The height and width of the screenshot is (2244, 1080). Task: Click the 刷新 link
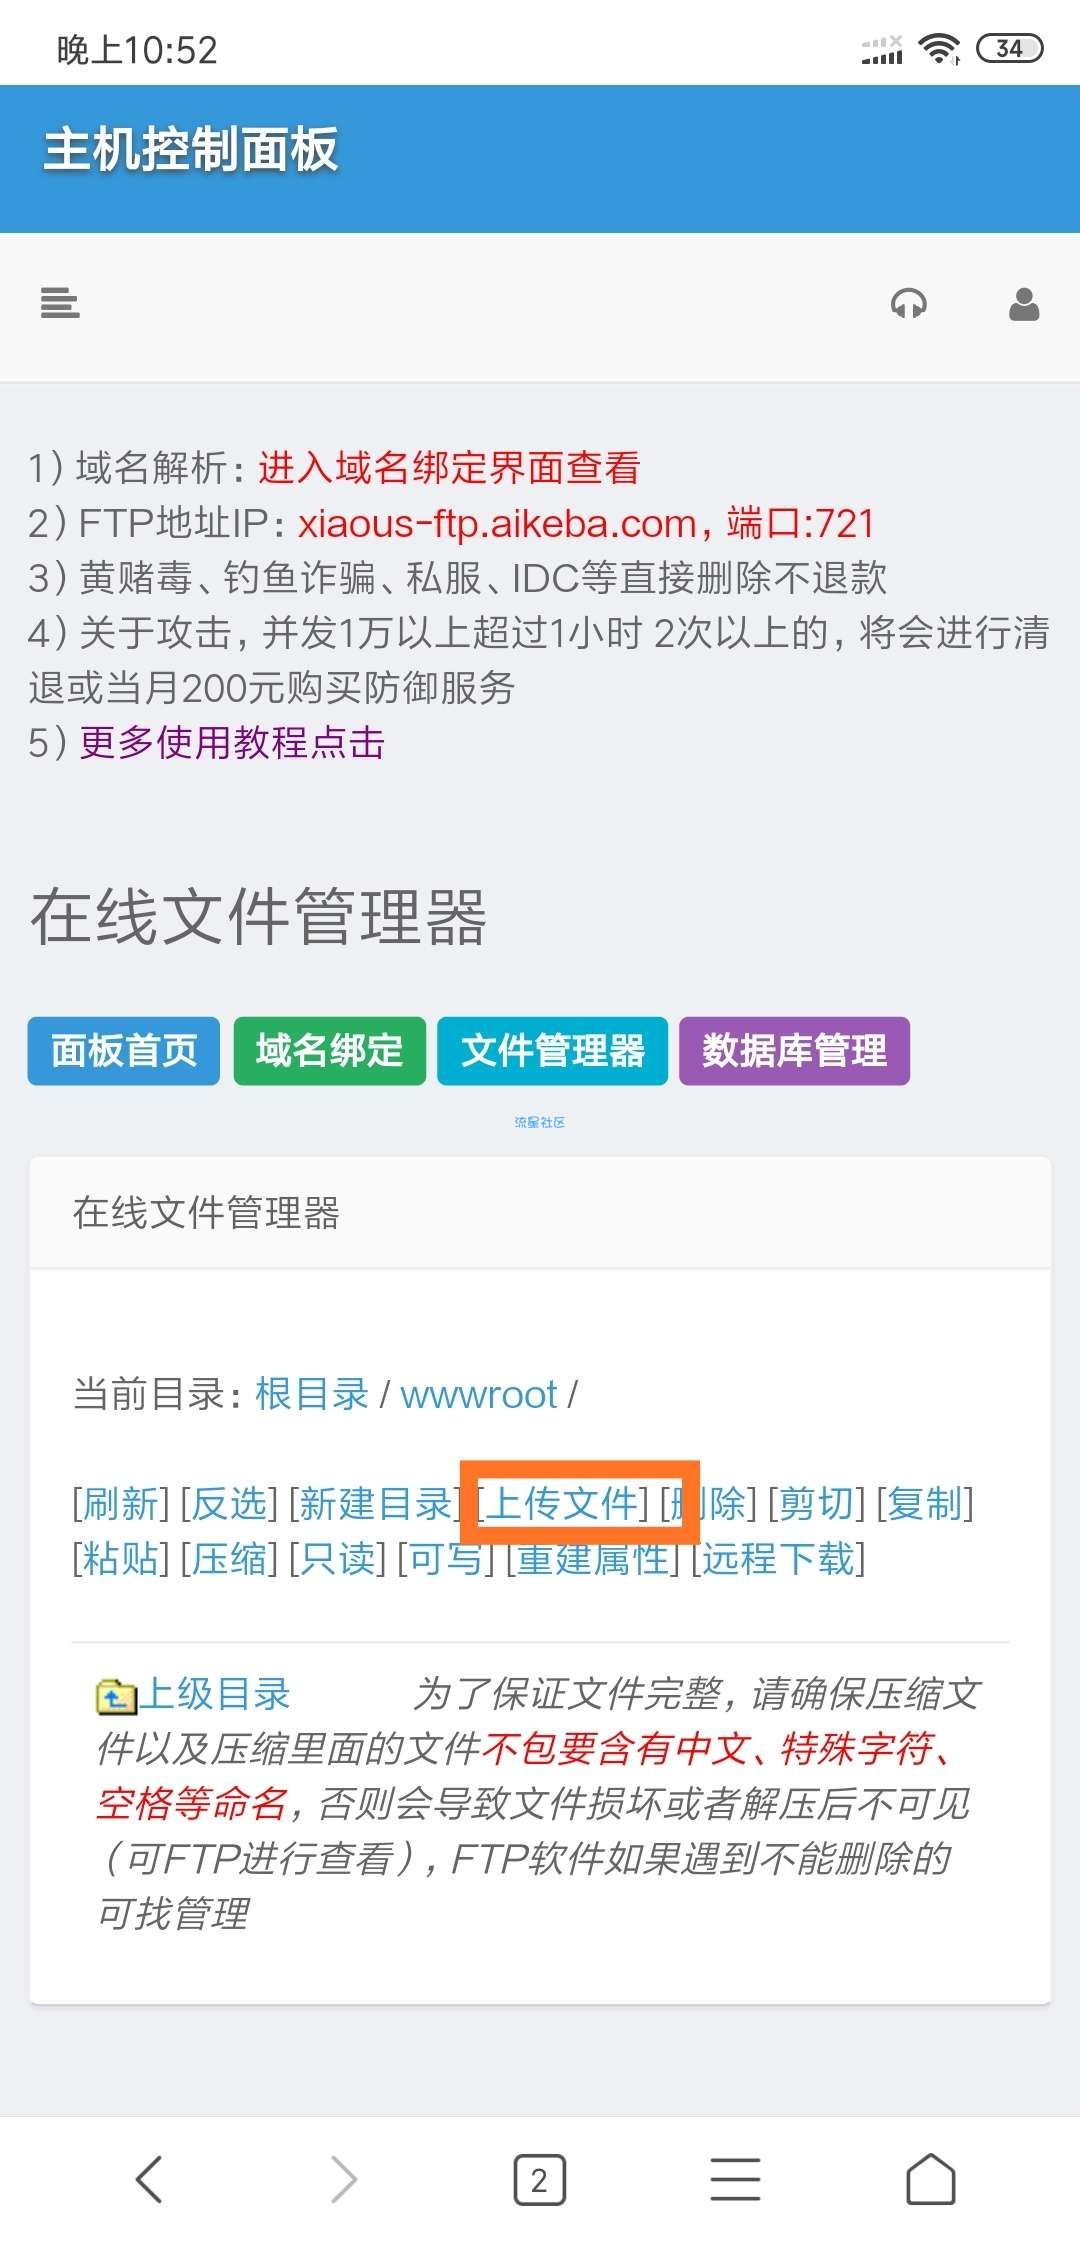[120, 1504]
